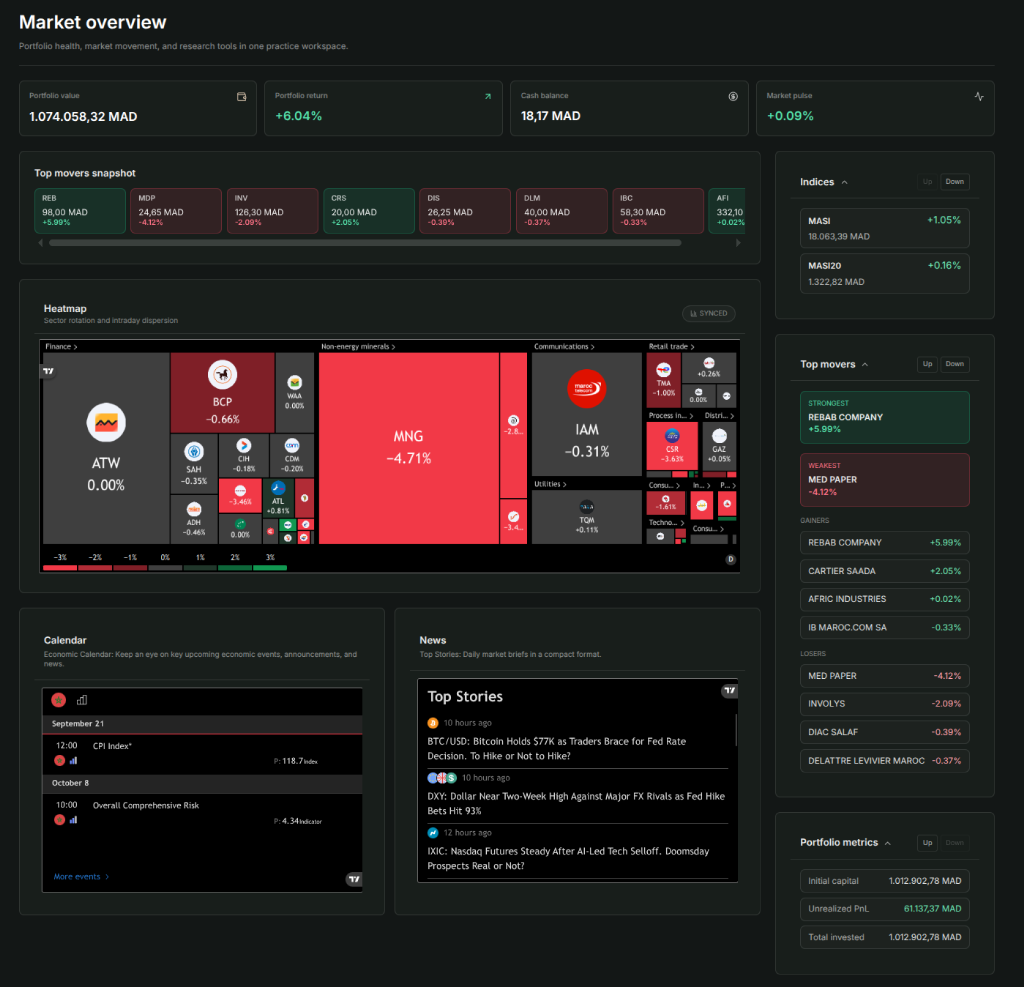Open the DXY Dollar news story

click(x=576, y=803)
